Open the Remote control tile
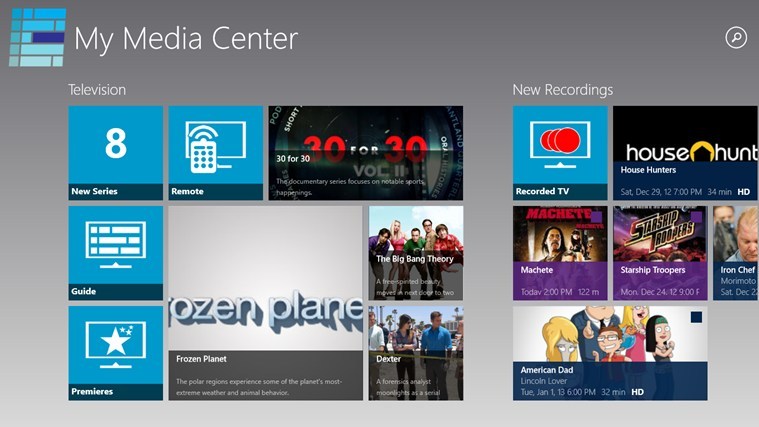This screenshot has height=427, width=759. pos(215,153)
